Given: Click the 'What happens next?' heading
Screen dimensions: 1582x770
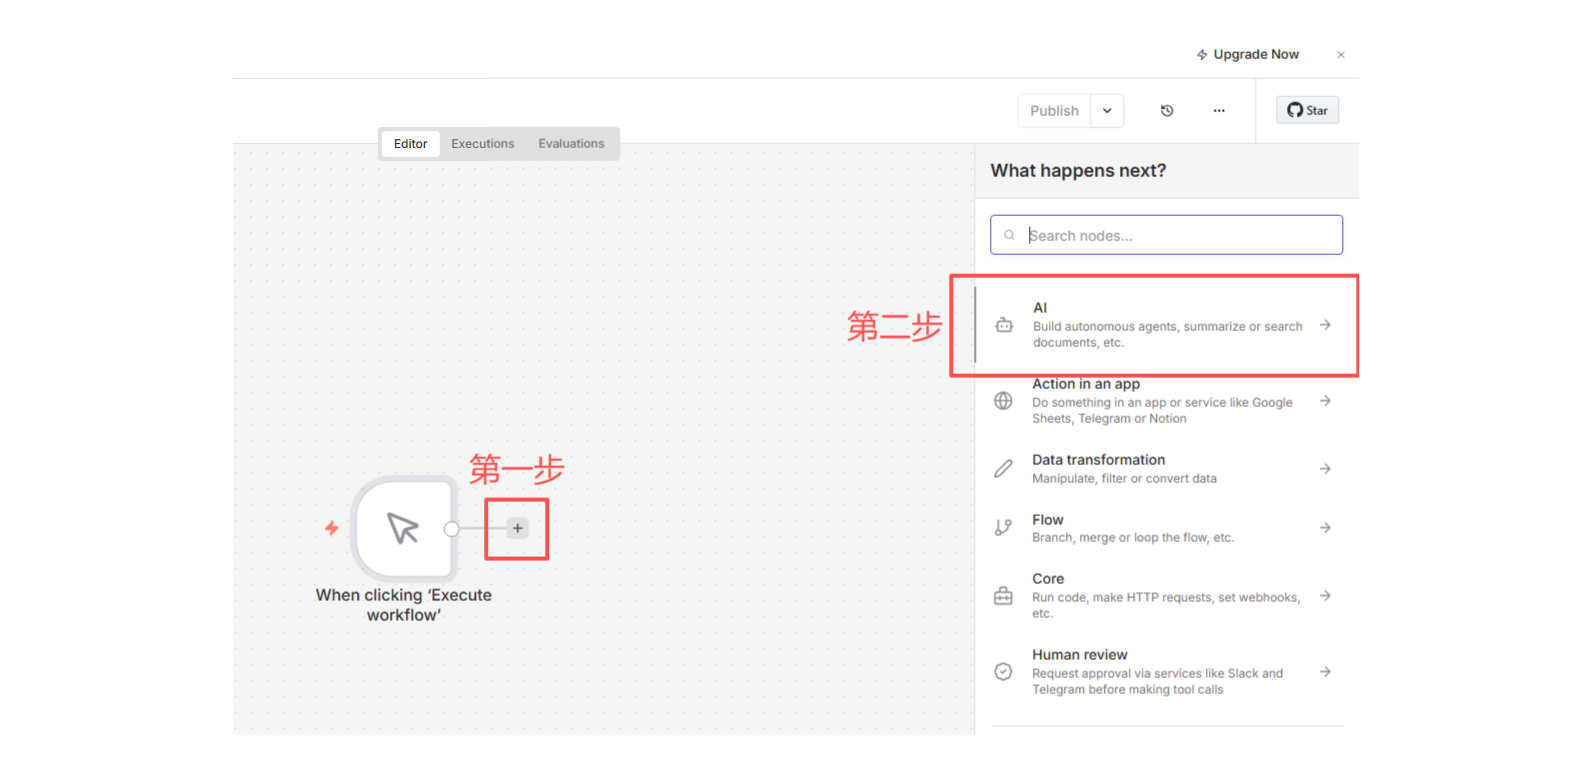Looking at the screenshot, I should click(x=1078, y=171).
